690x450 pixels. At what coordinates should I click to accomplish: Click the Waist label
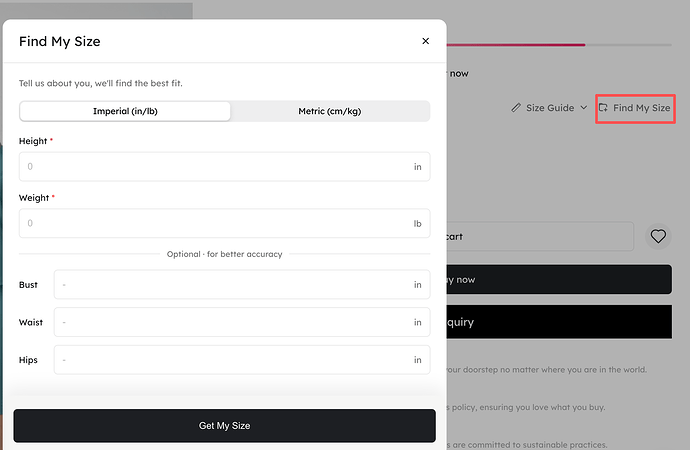(31, 322)
